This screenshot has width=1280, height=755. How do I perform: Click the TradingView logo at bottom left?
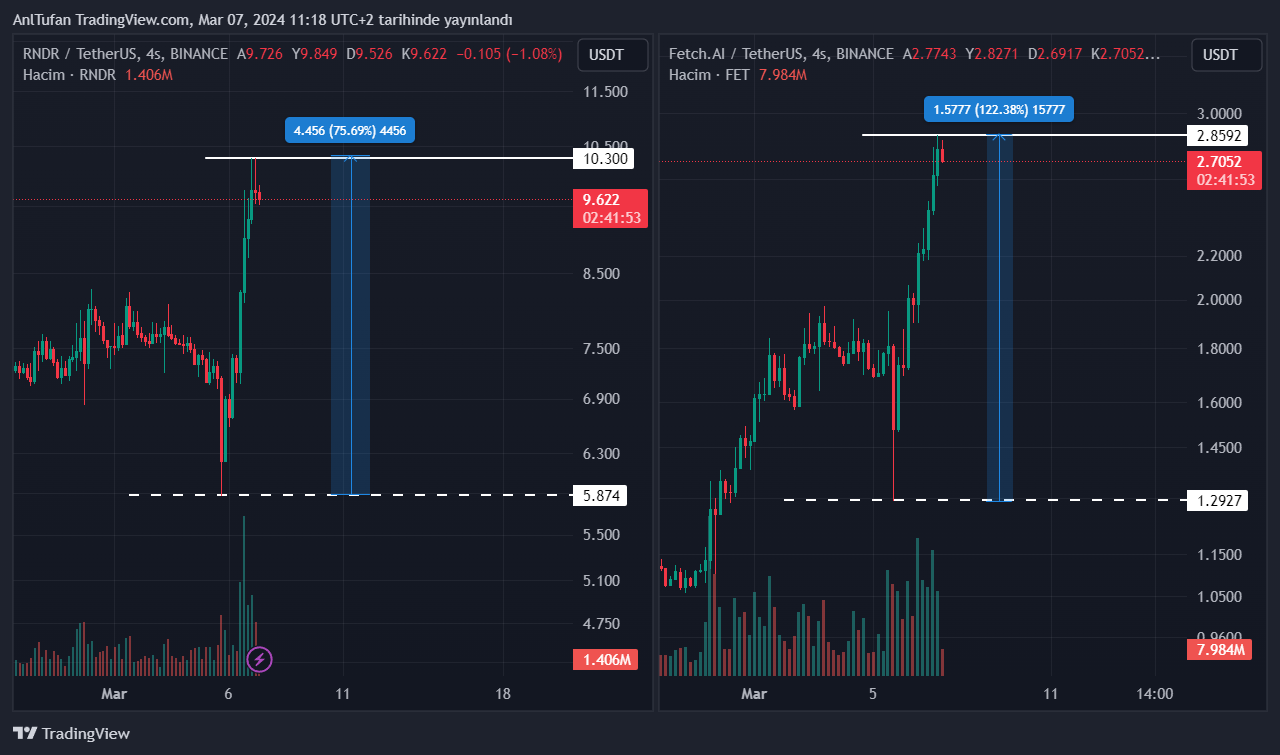coord(71,733)
